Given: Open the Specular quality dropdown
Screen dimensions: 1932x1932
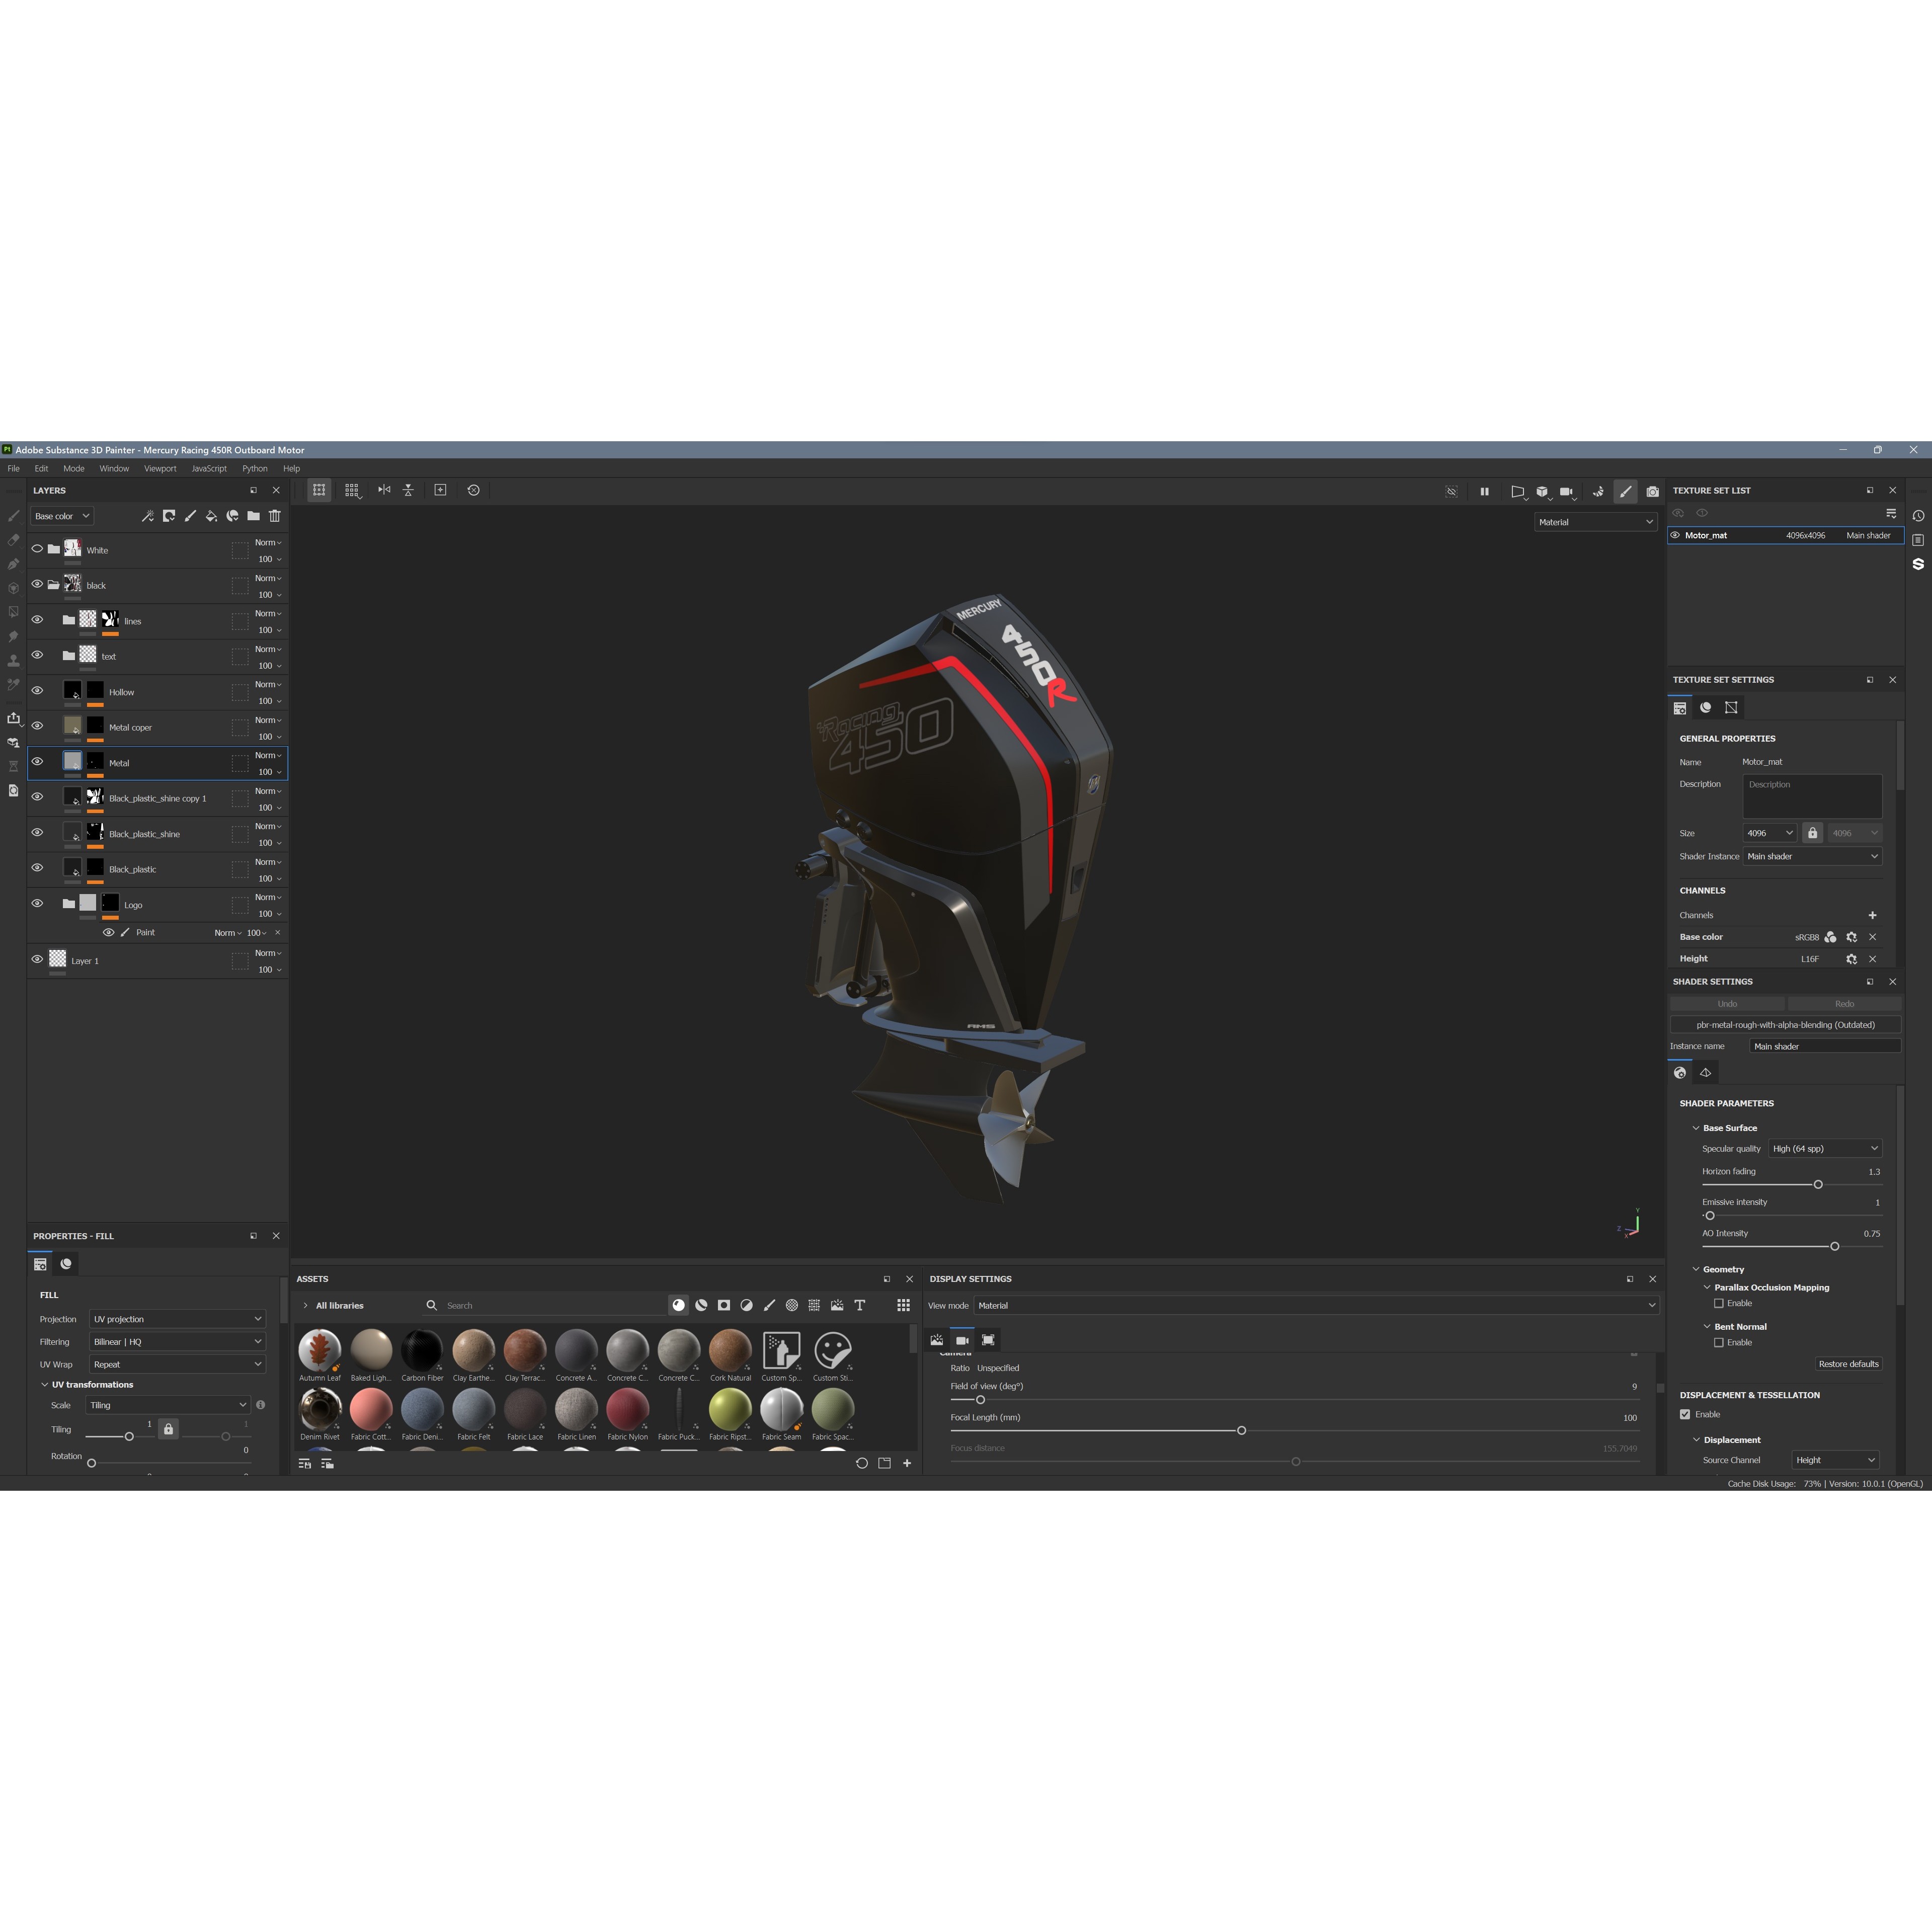Looking at the screenshot, I should [x=1825, y=1148].
